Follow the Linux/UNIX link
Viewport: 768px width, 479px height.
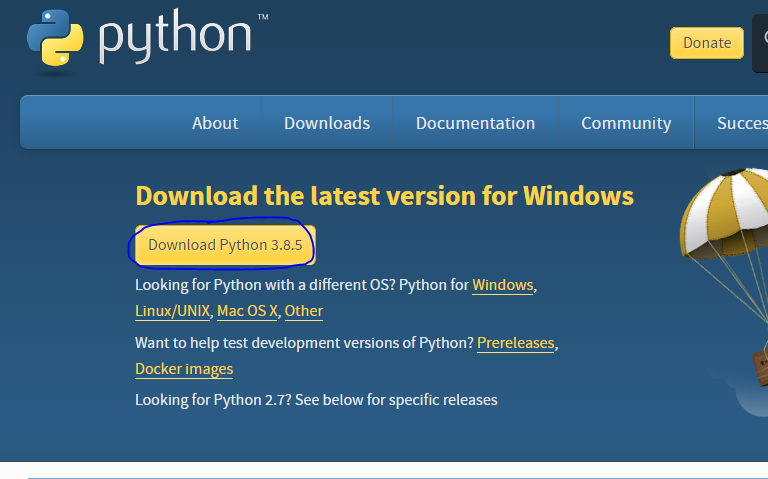click(x=172, y=311)
